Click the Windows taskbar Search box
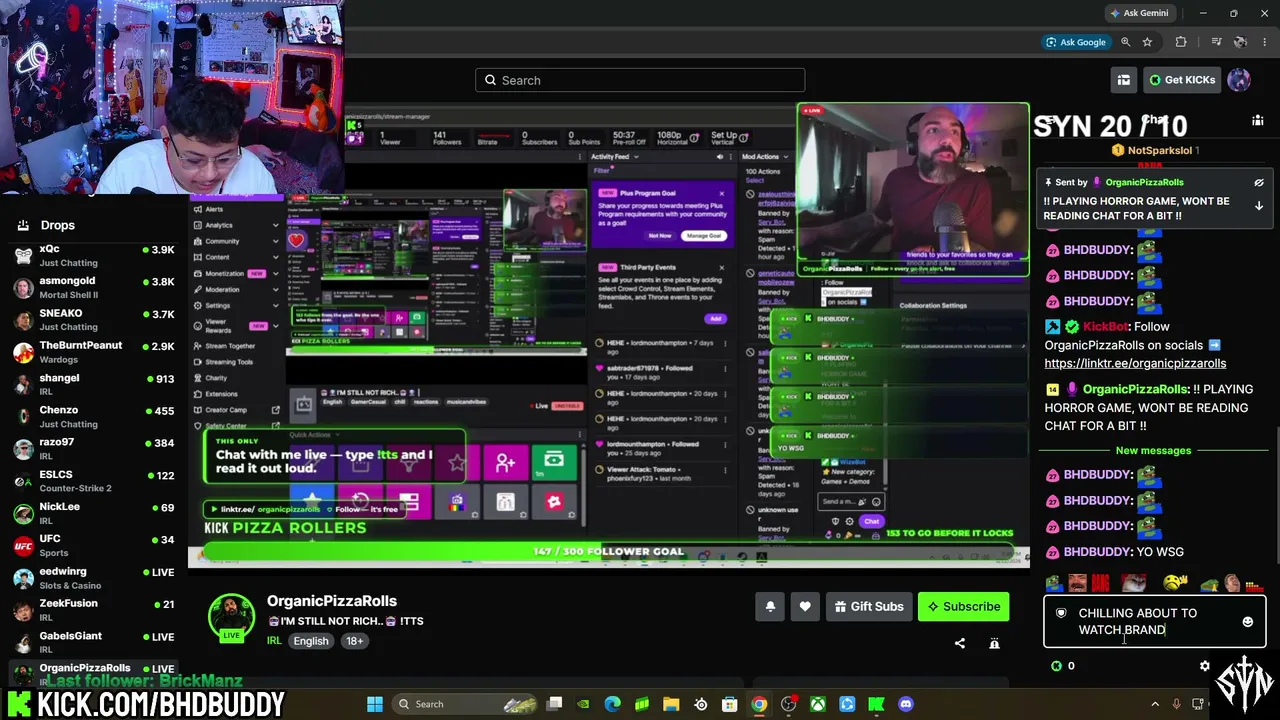1280x720 pixels. click(465, 704)
